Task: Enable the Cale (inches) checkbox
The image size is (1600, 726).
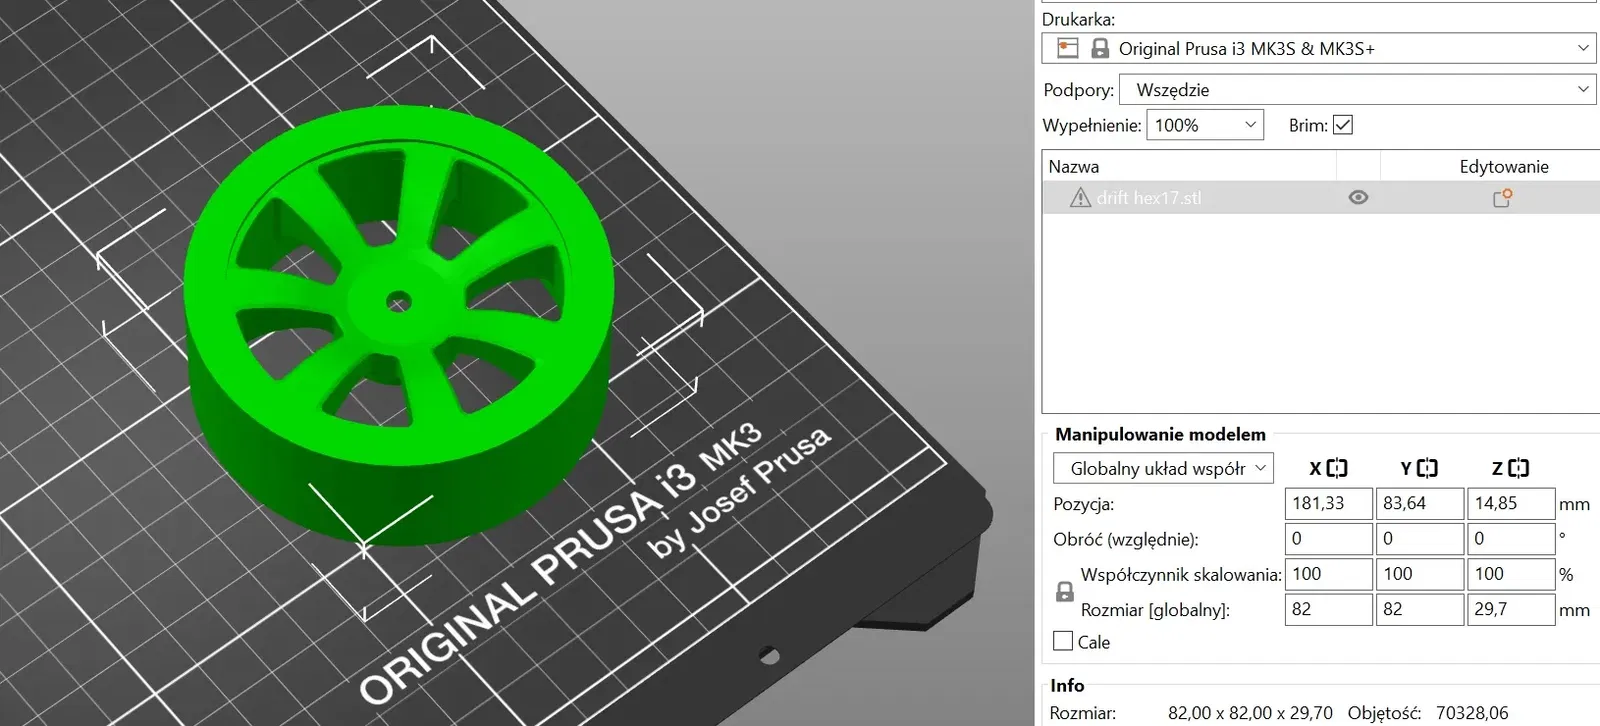Action: pos(1063,641)
